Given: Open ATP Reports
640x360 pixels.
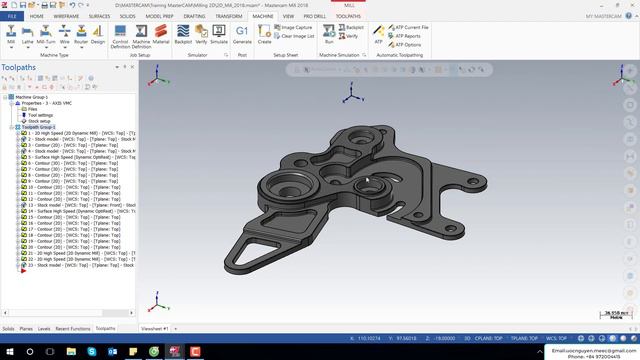Looking at the screenshot, I should [x=404, y=36].
